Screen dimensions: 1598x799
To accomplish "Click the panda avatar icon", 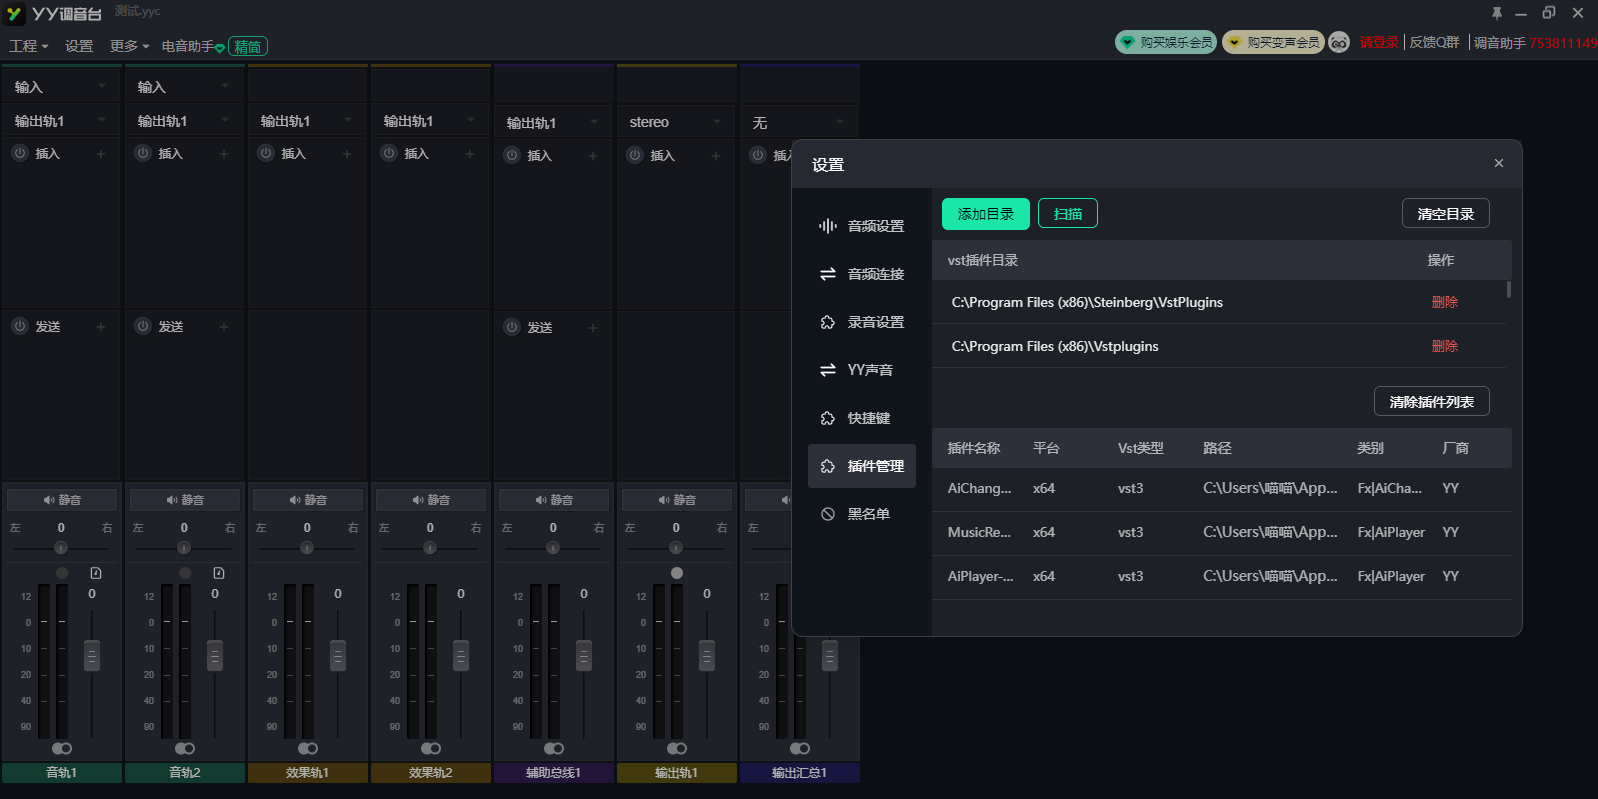I will [1339, 42].
